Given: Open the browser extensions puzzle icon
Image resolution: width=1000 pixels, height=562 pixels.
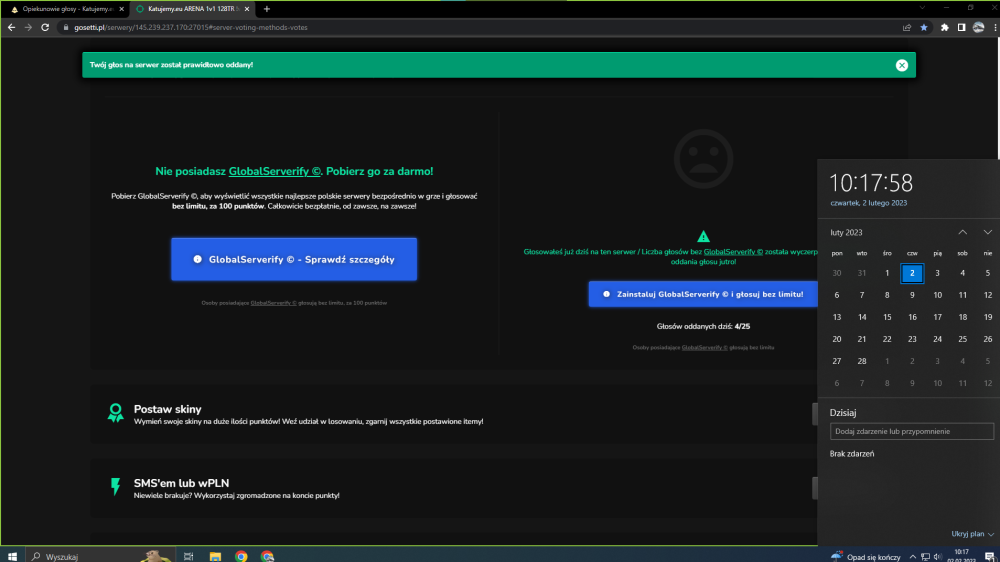Looking at the screenshot, I should point(945,27).
